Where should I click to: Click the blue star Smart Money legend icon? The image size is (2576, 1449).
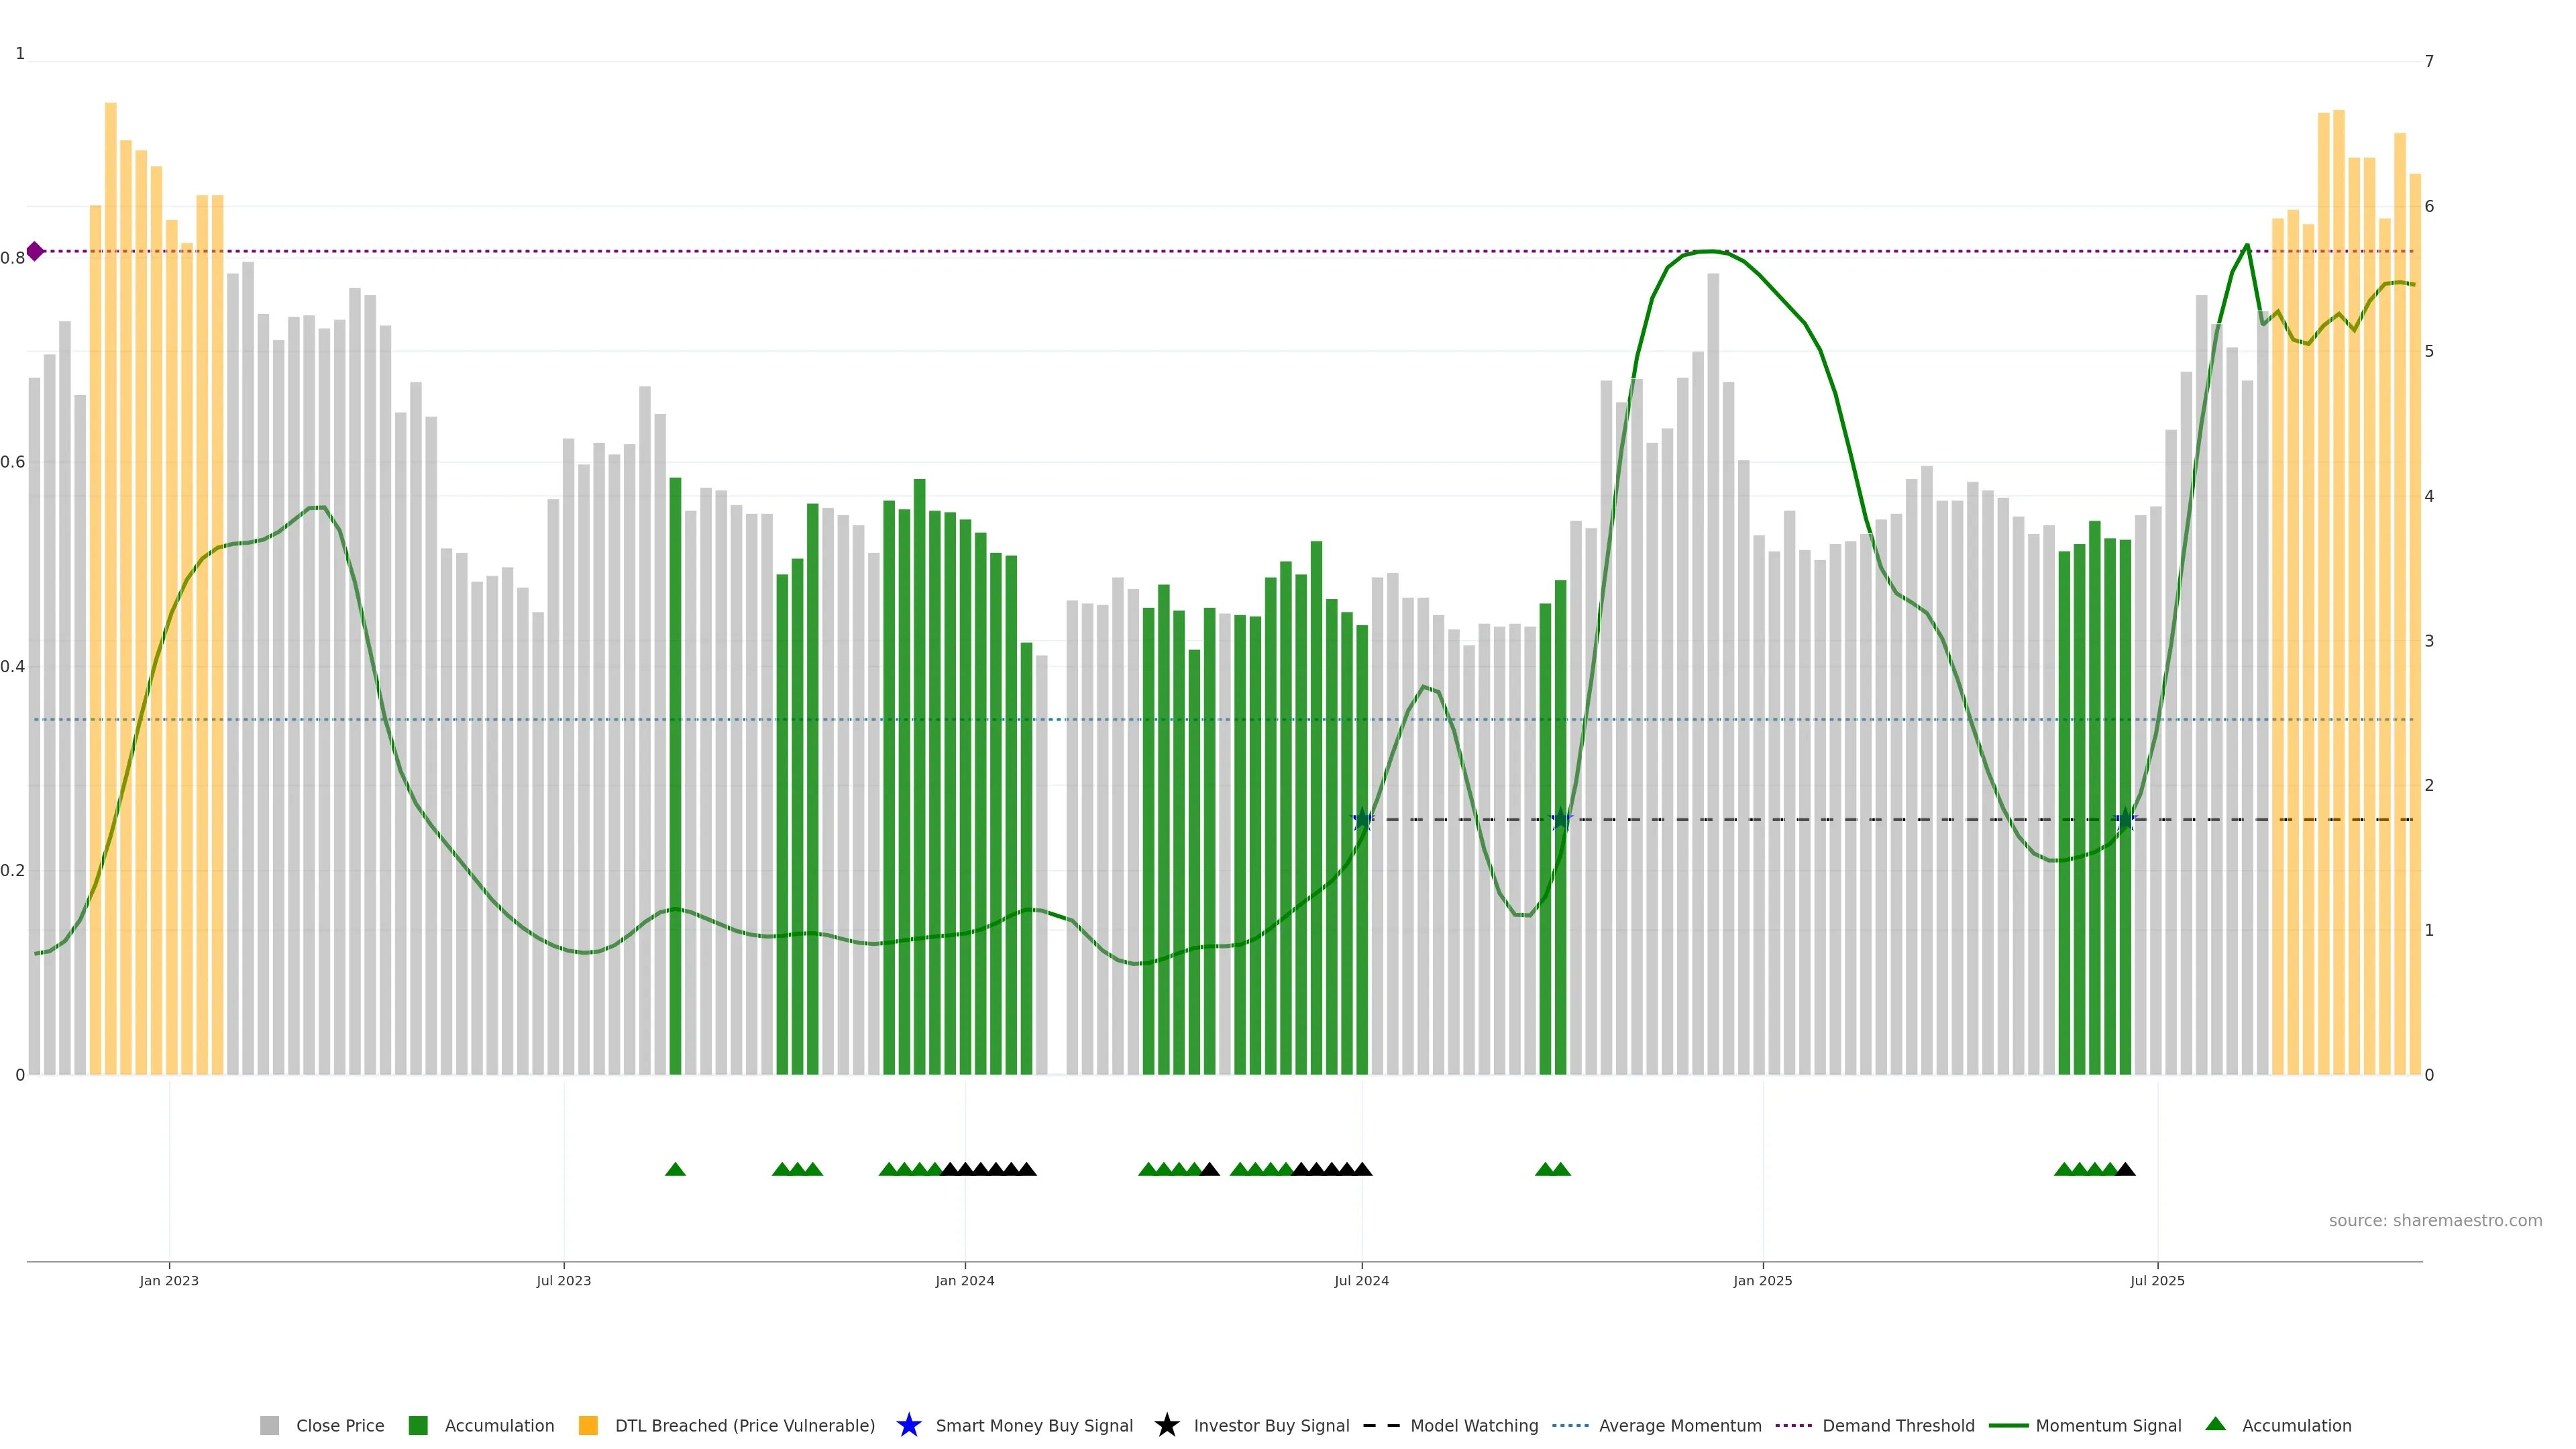tap(908, 1425)
